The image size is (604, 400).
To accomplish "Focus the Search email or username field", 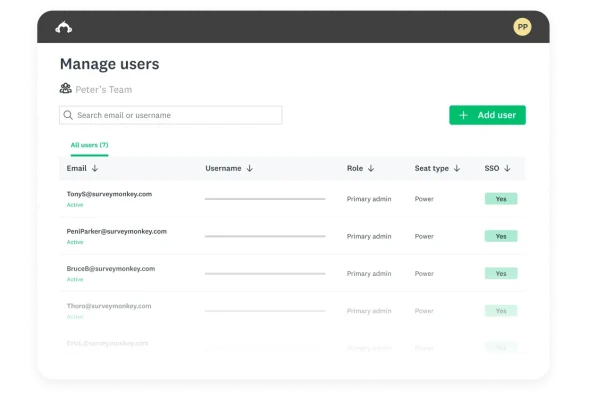I will [171, 115].
